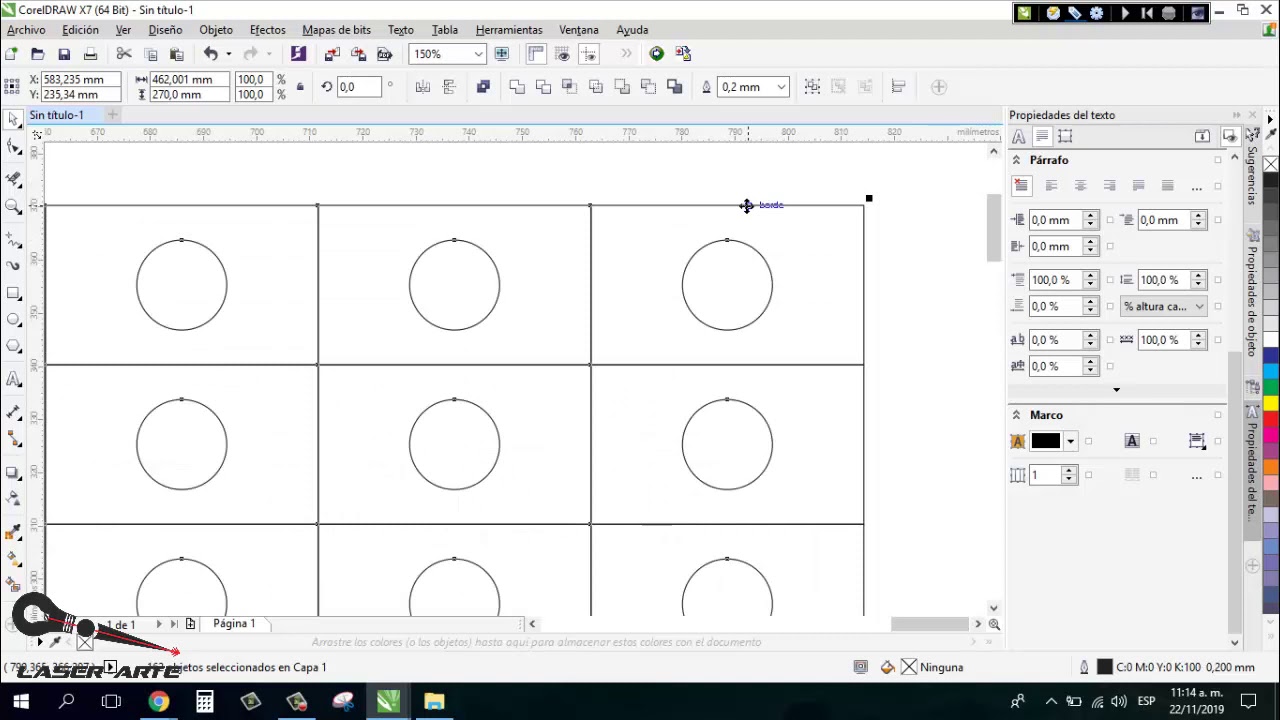
Task: Select the Drop Shadow tool
Action: 13,472
